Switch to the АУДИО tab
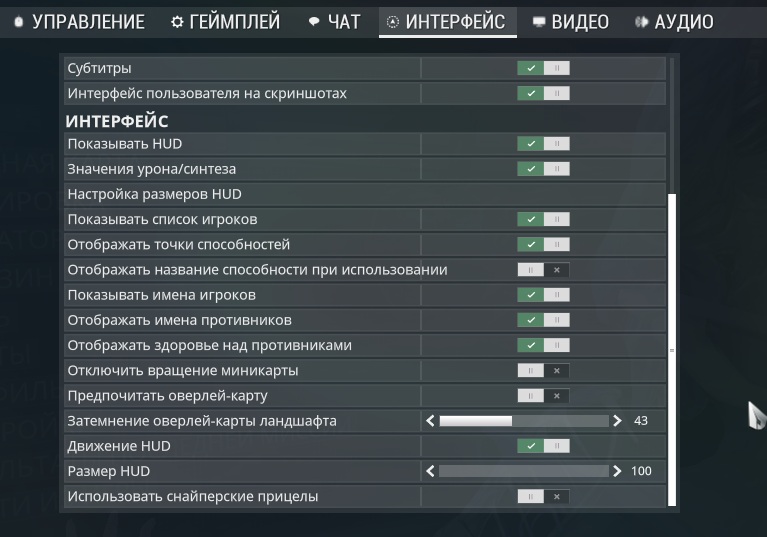This screenshot has width=767, height=537. pyautogui.click(x=674, y=22)
